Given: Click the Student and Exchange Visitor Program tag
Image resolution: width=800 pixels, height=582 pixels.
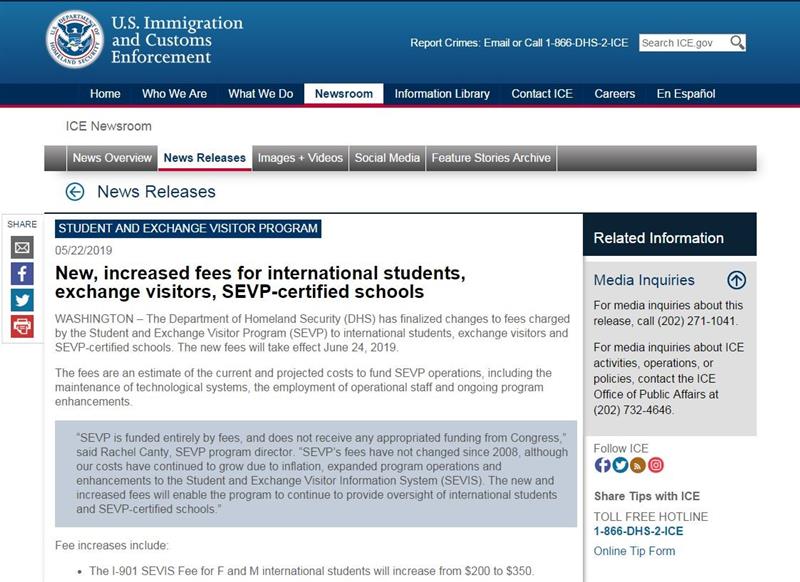Looking at the screenshot, I should point(188,228).
